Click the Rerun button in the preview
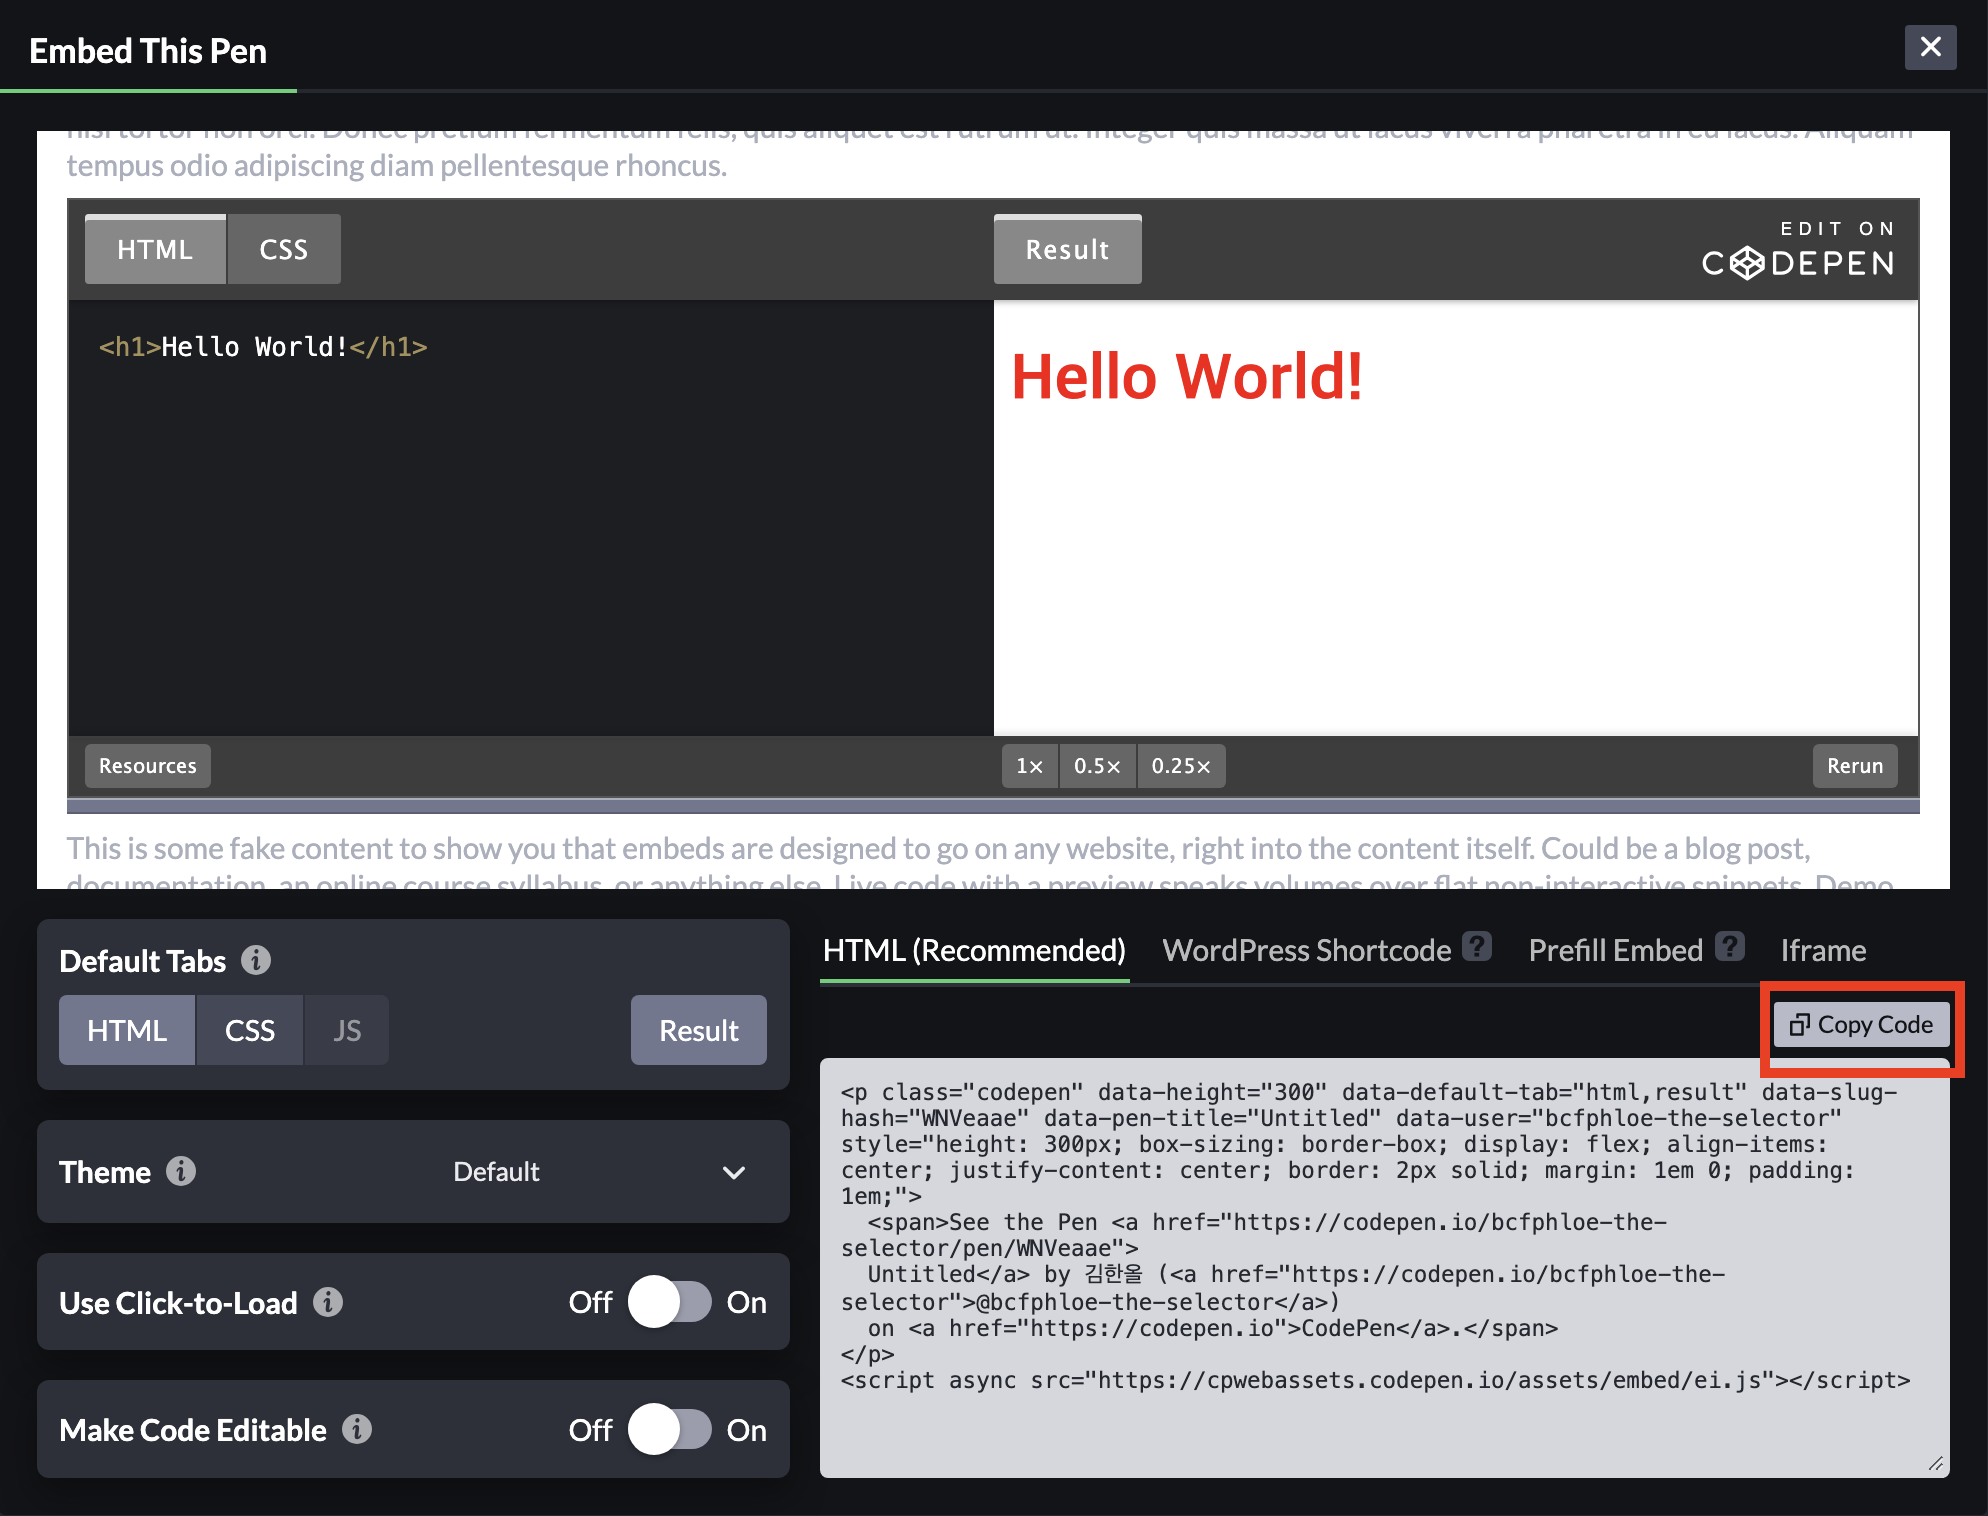1988x1516 pixels. click(1855, 766)
